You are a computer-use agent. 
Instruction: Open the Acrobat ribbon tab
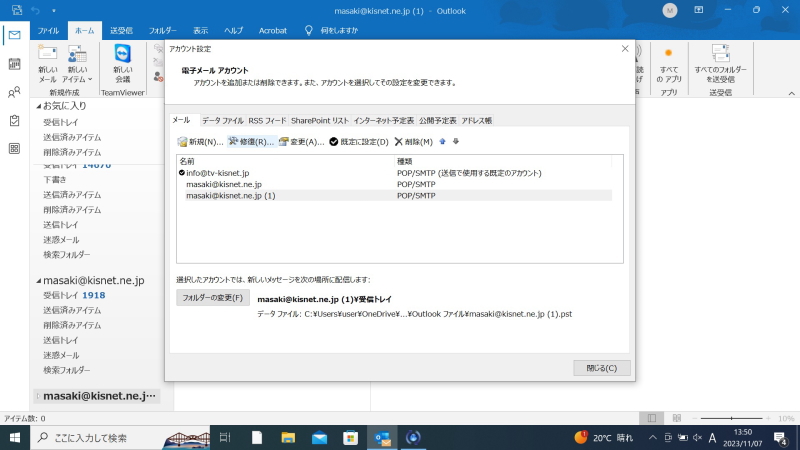click(x=272, y=31)
